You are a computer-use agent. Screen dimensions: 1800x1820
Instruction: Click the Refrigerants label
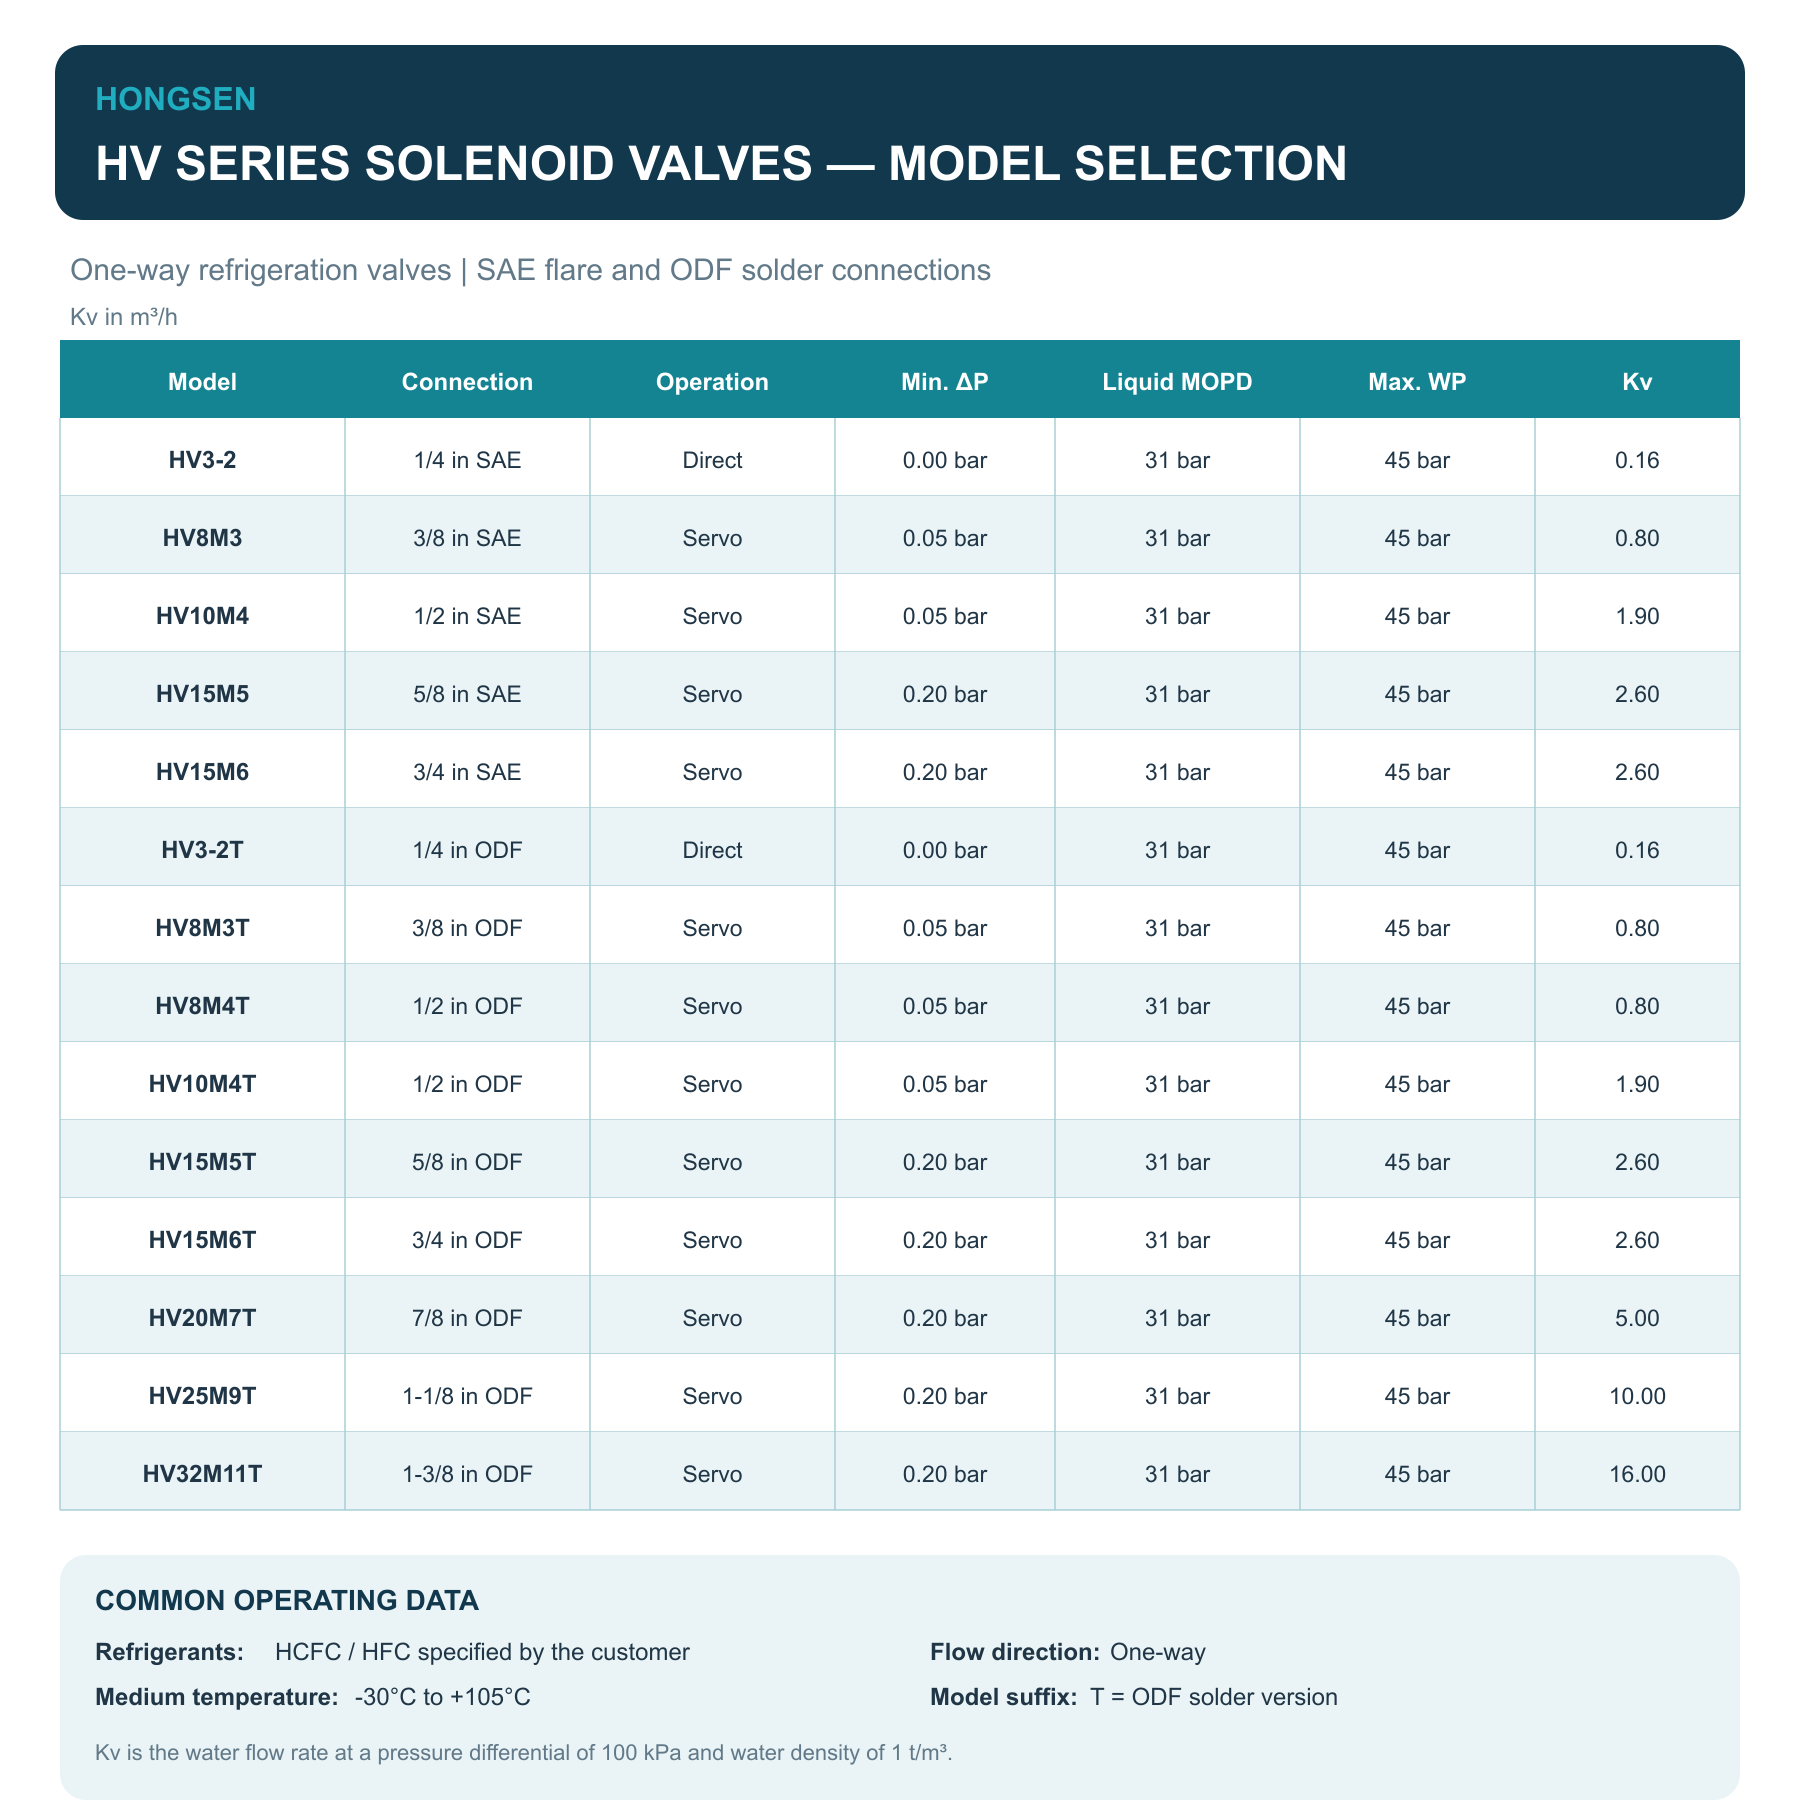click(170, 1651)
